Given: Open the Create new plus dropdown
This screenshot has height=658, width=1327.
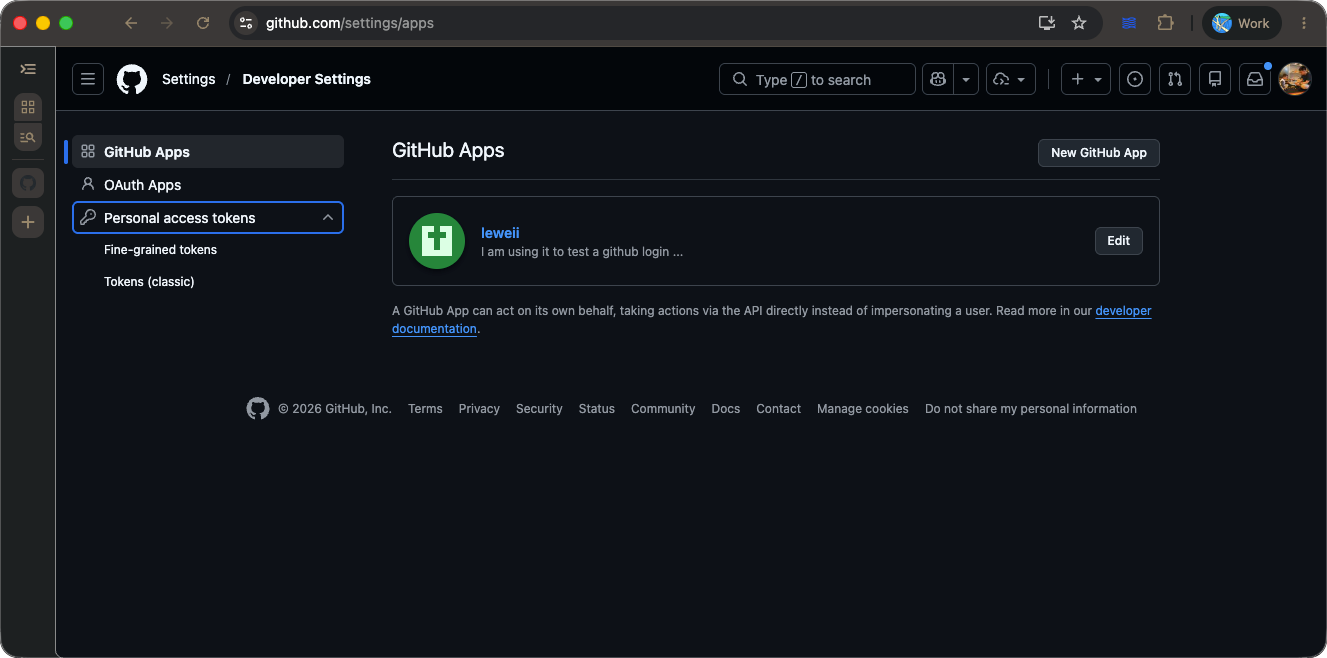Looking at the screenshot, I should [1086, 79].
